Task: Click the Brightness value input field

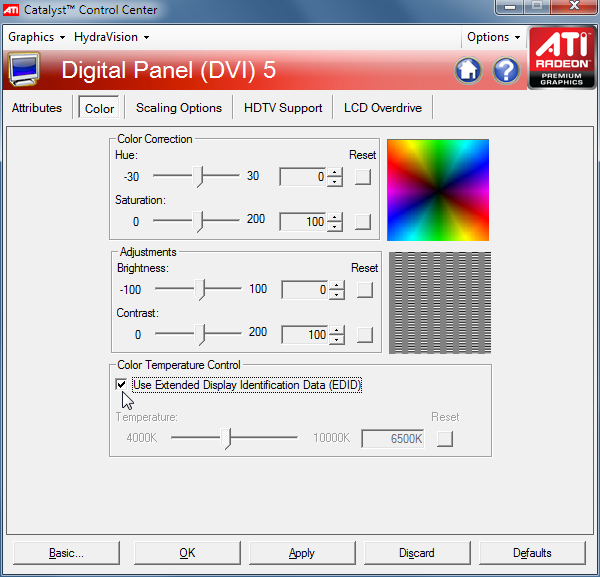Action: [x=304, y=290]
